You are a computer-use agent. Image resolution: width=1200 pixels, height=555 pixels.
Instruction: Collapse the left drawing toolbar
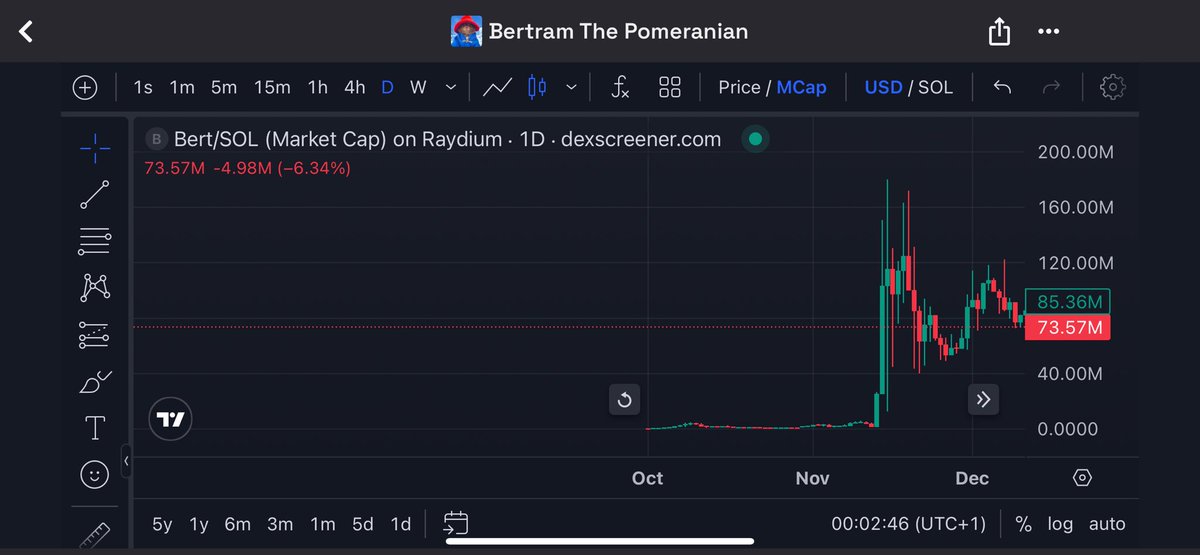click(127, 461)
